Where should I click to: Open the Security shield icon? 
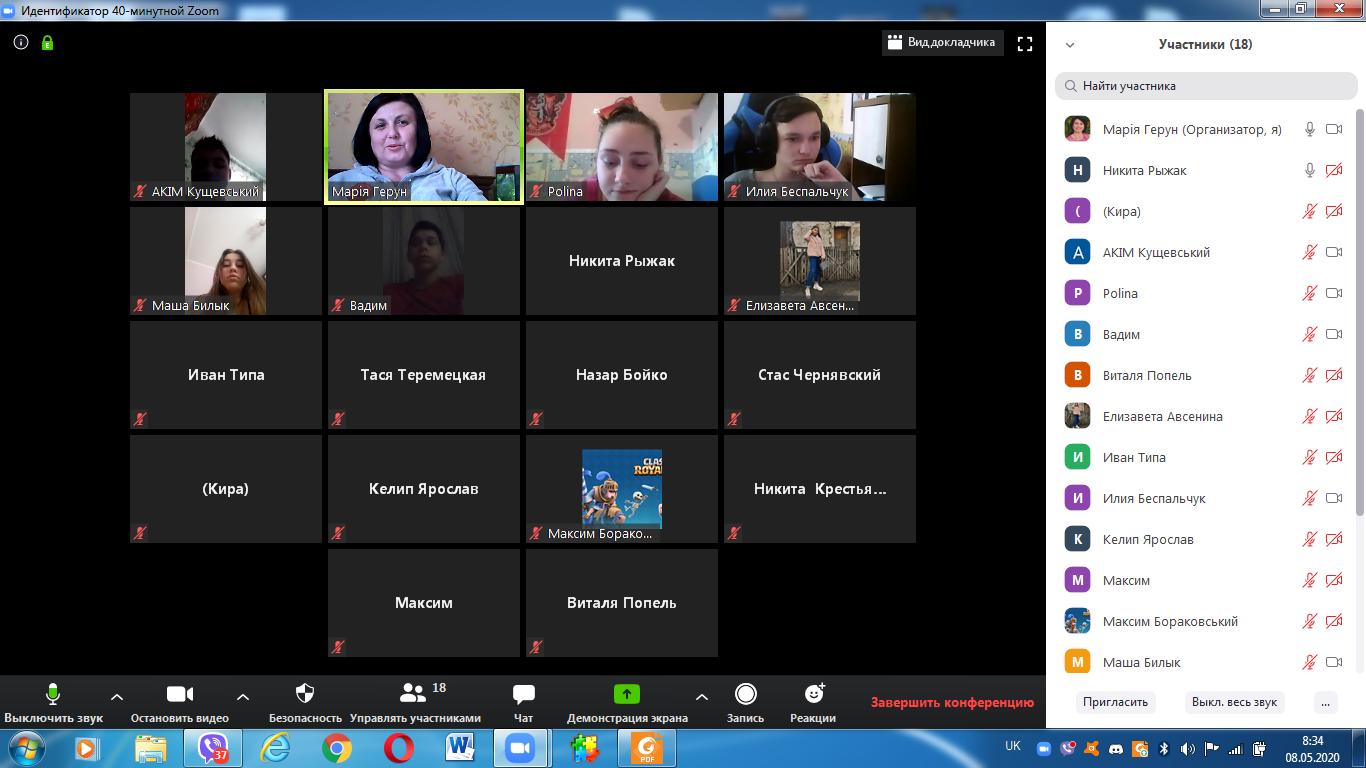click(305, 694)
